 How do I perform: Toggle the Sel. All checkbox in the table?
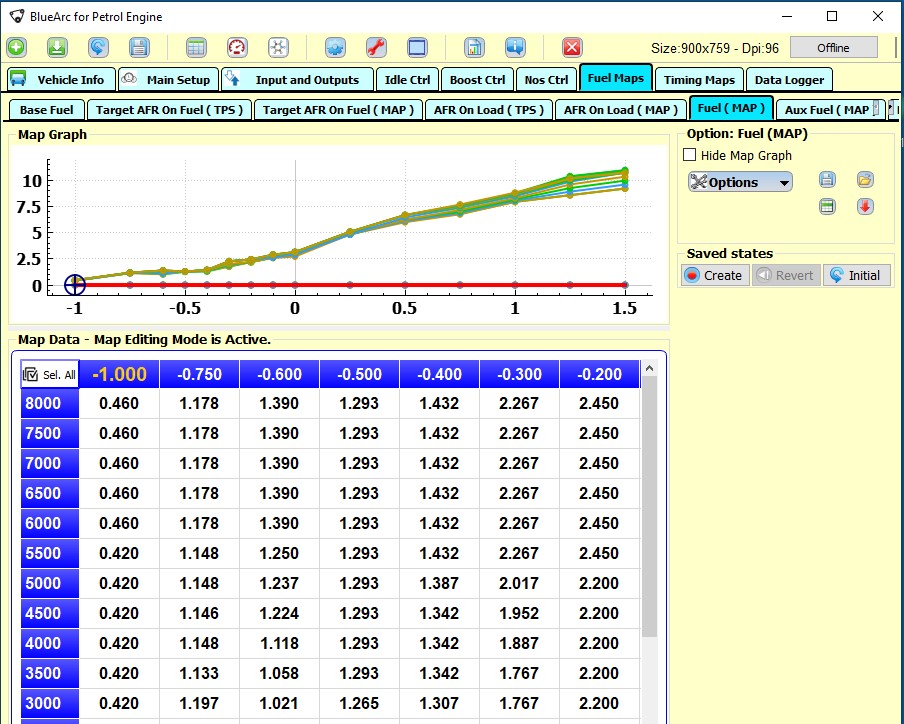[x=50, y=375]
